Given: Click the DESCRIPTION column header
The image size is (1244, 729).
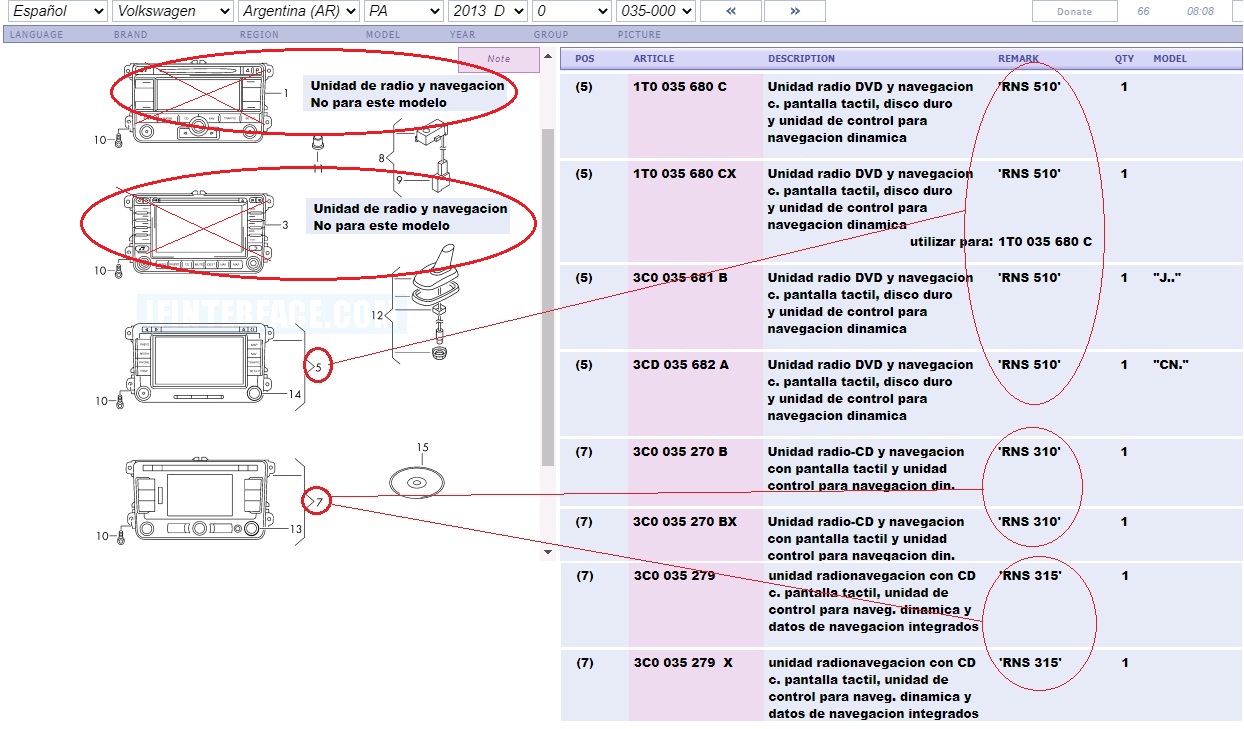Looking at the screenshot, I should (x=801, y=59).
